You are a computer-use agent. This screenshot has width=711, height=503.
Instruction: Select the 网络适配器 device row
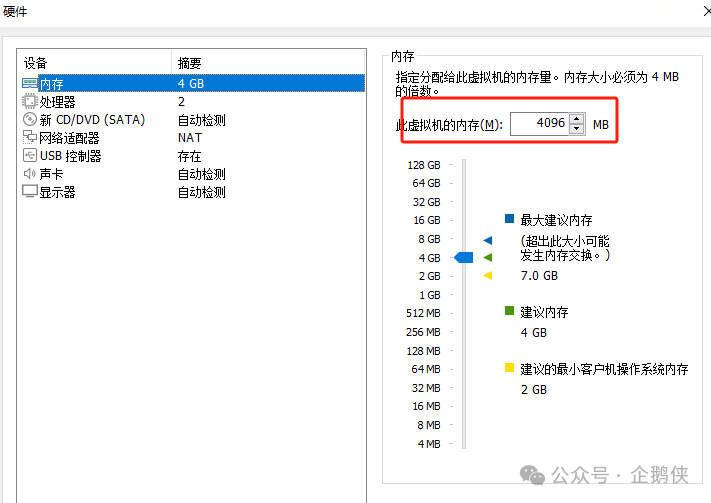tap(193, 137)
